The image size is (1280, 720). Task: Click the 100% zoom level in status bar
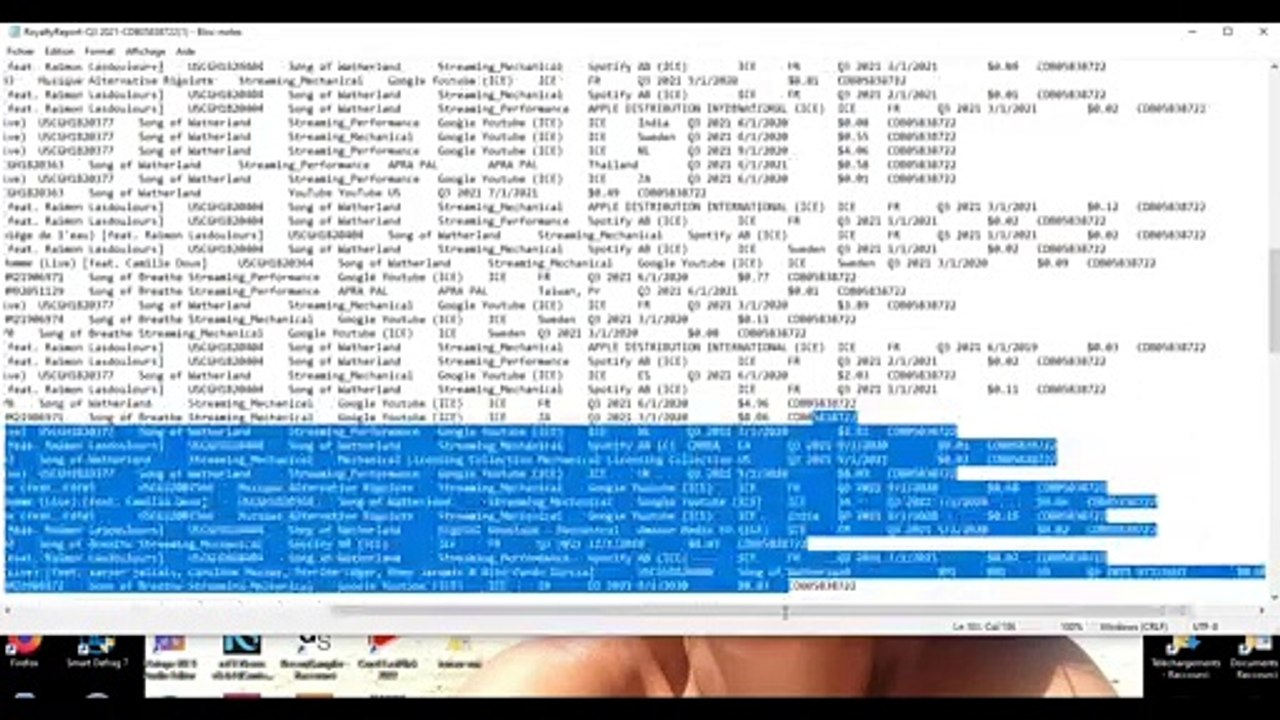coord(1071,627)
